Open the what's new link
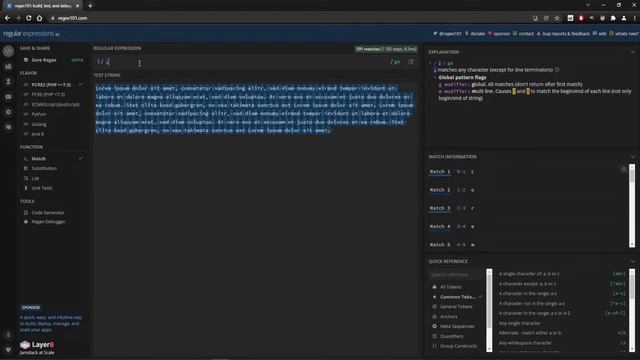The width and height of the screenshot is (640, 360). click(x=624, y=33)
